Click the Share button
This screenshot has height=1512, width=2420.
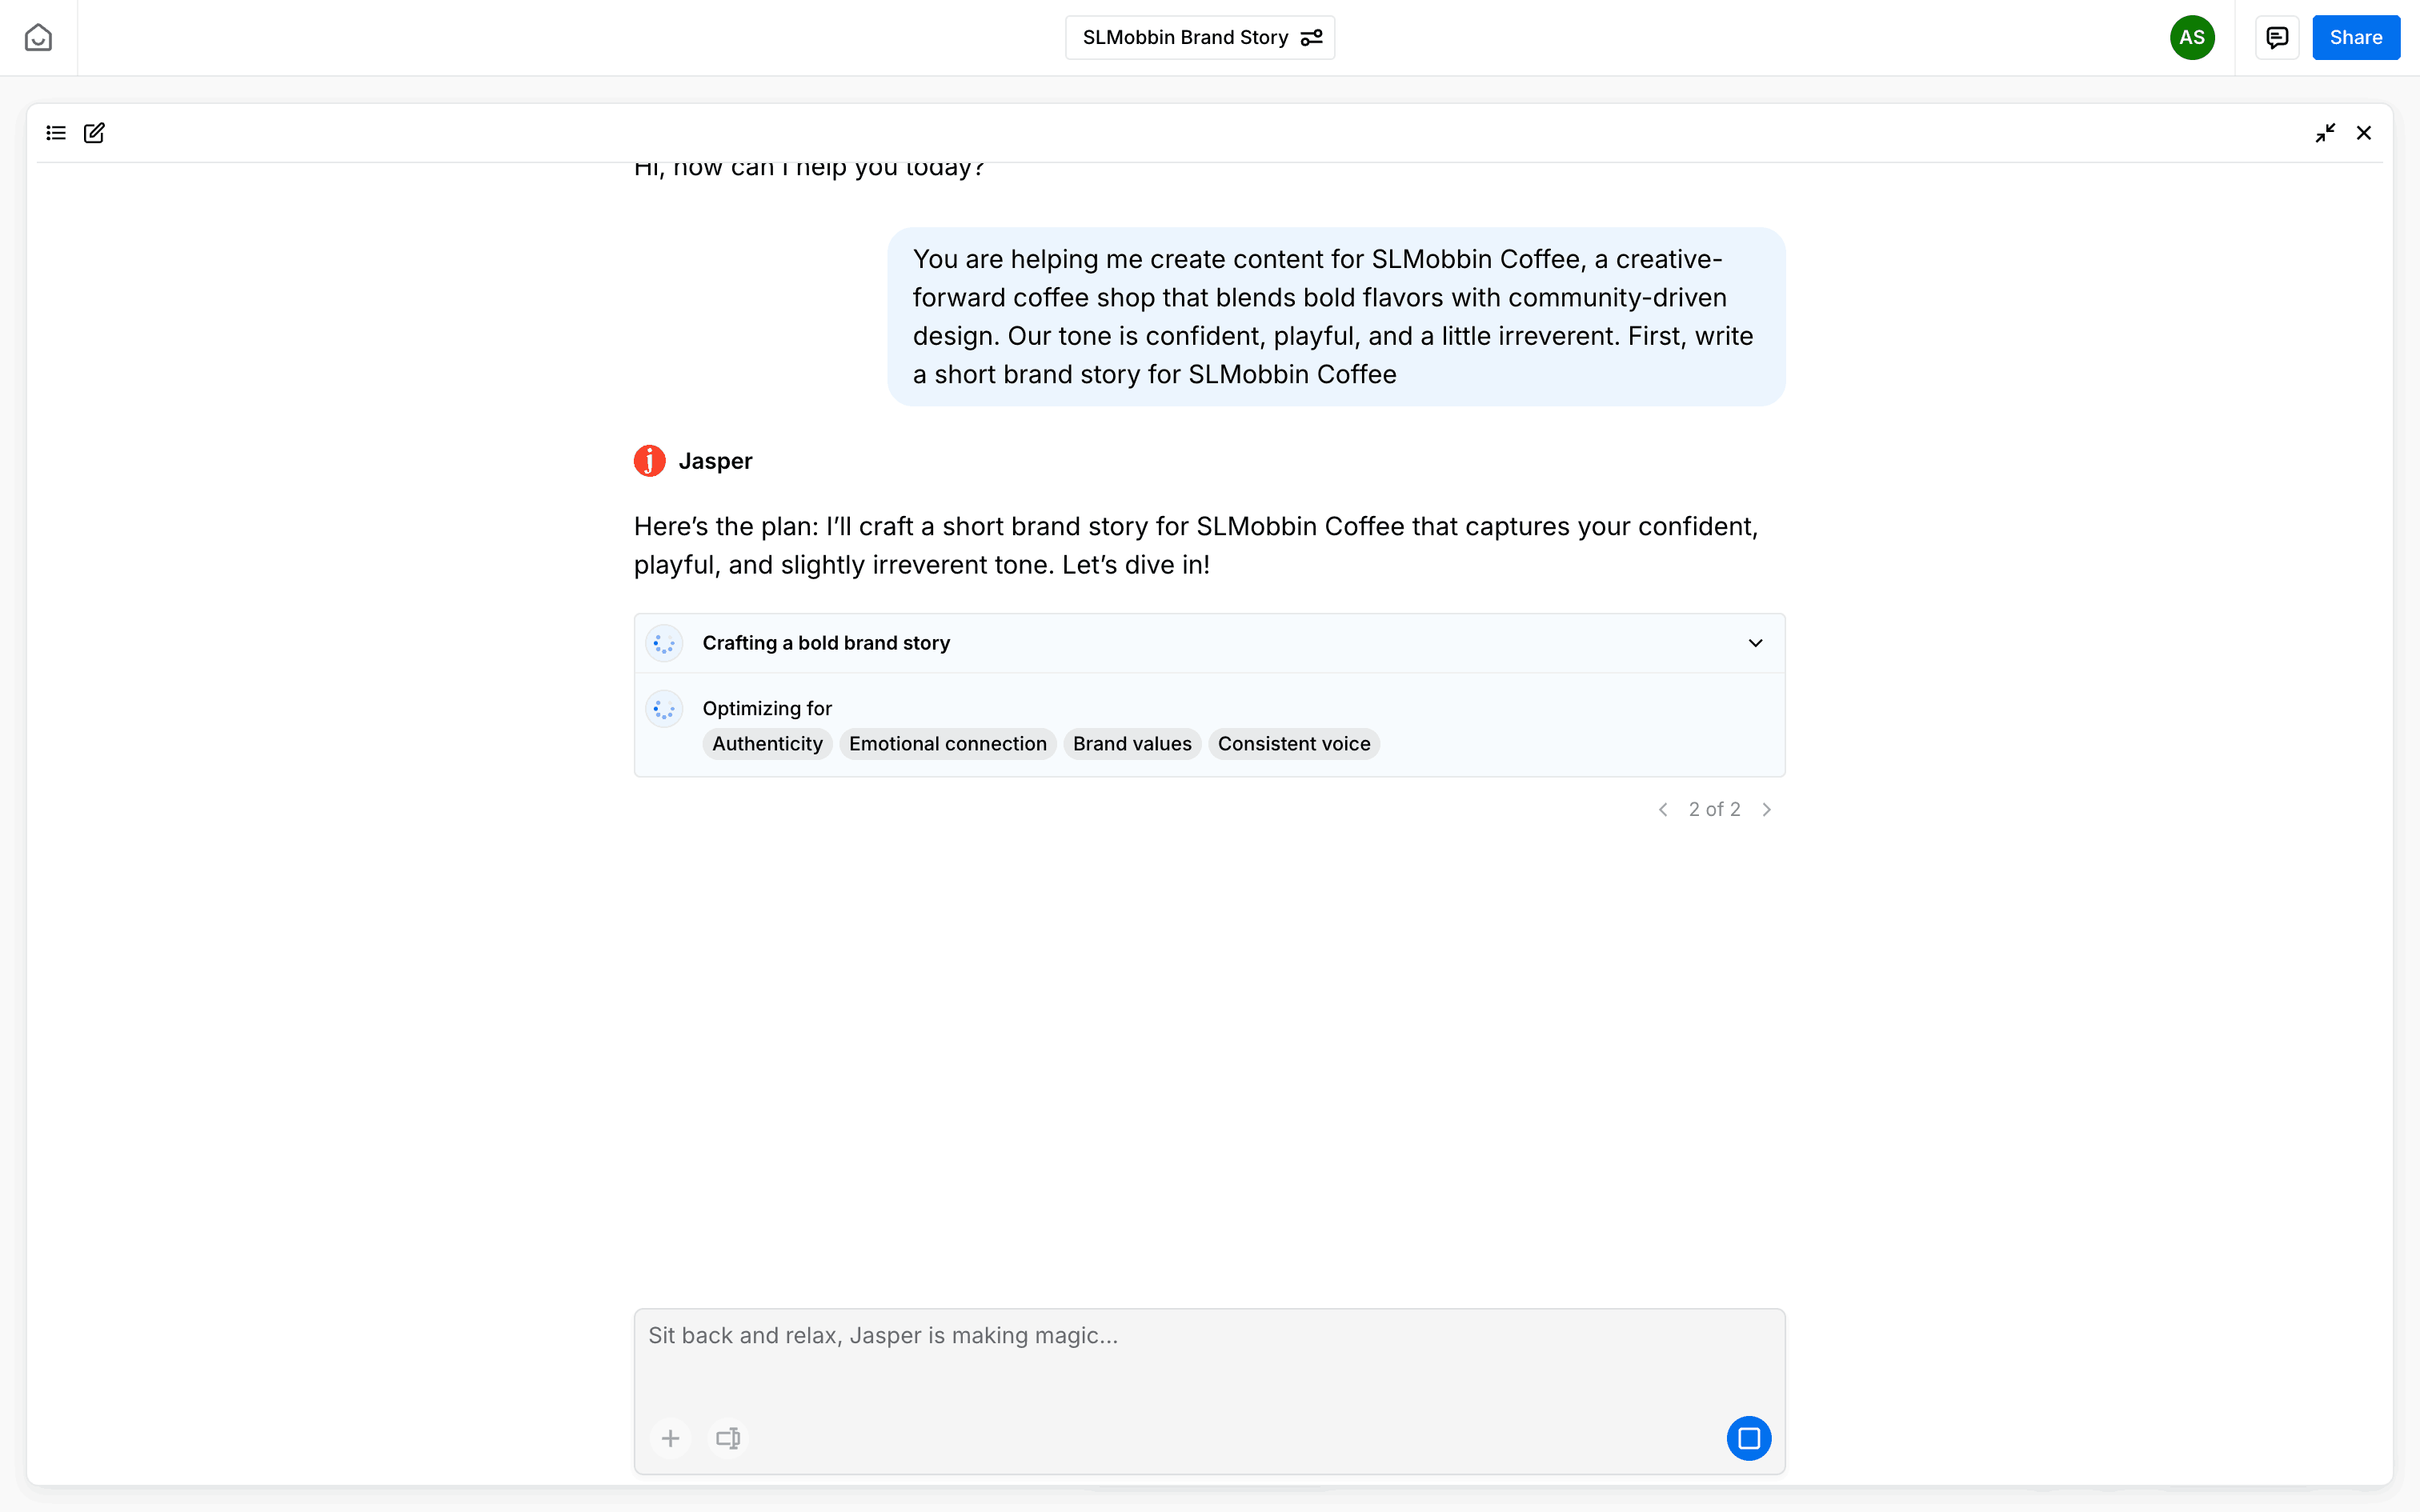tap(2355, 38)
